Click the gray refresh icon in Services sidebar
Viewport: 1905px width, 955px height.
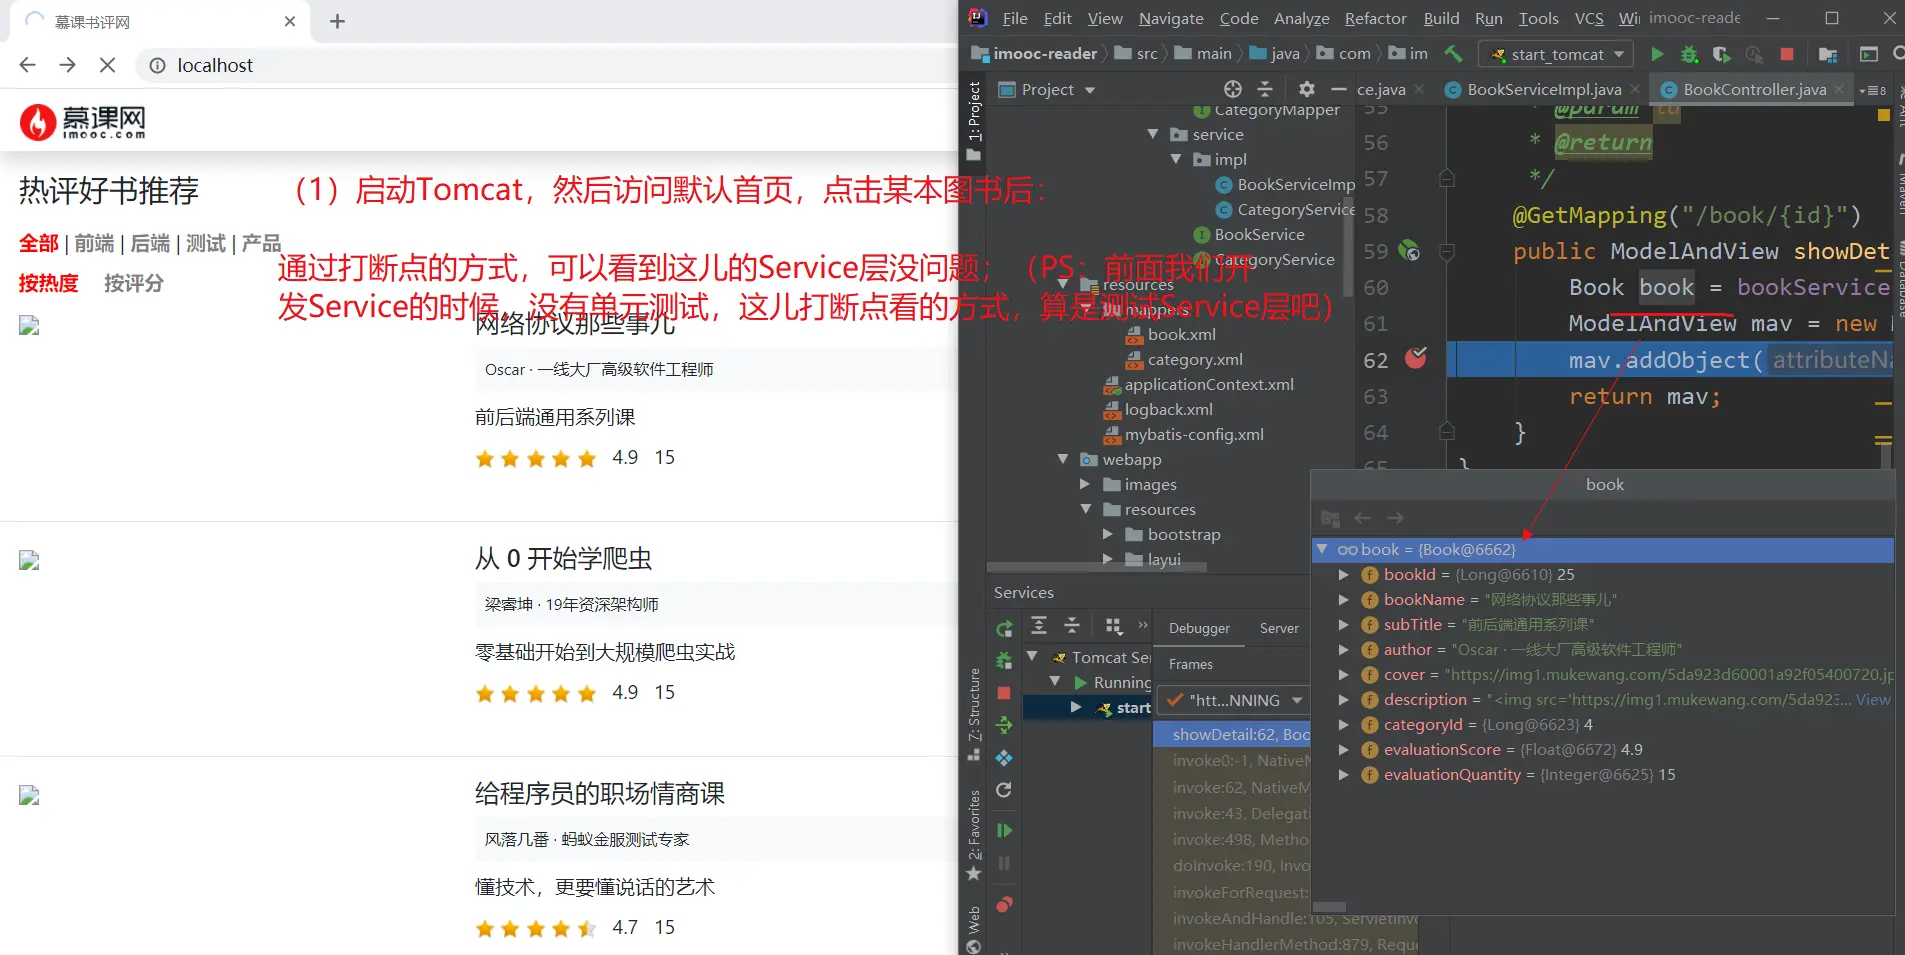tap(1004, 790)
